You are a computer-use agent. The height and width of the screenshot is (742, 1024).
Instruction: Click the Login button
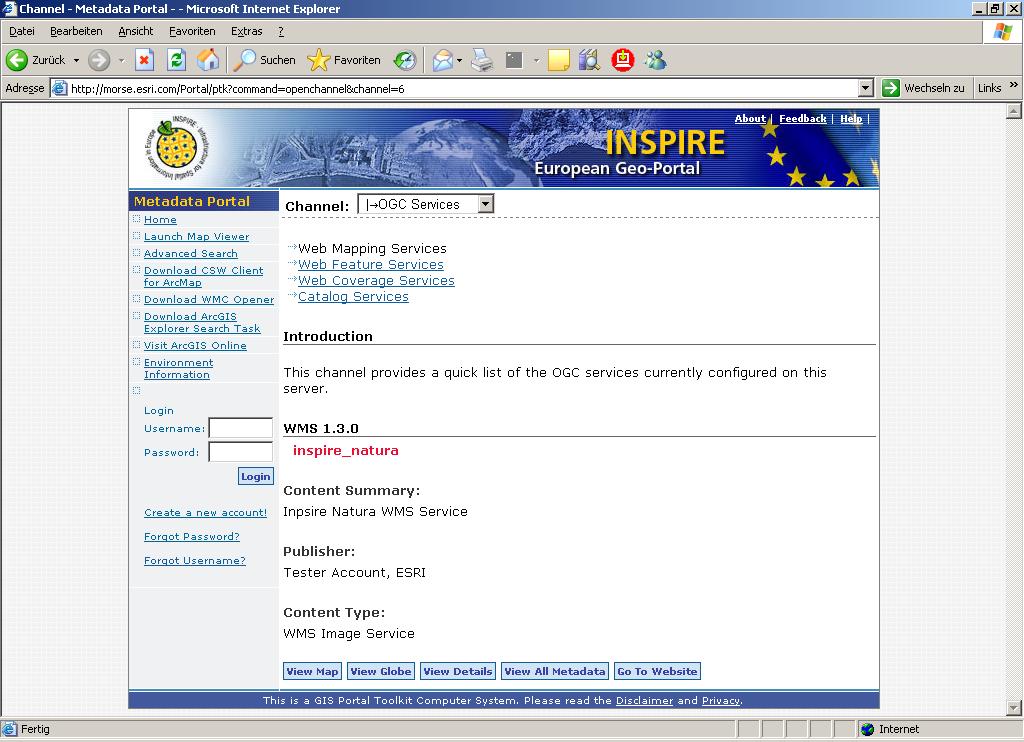(x=255, y=476)
